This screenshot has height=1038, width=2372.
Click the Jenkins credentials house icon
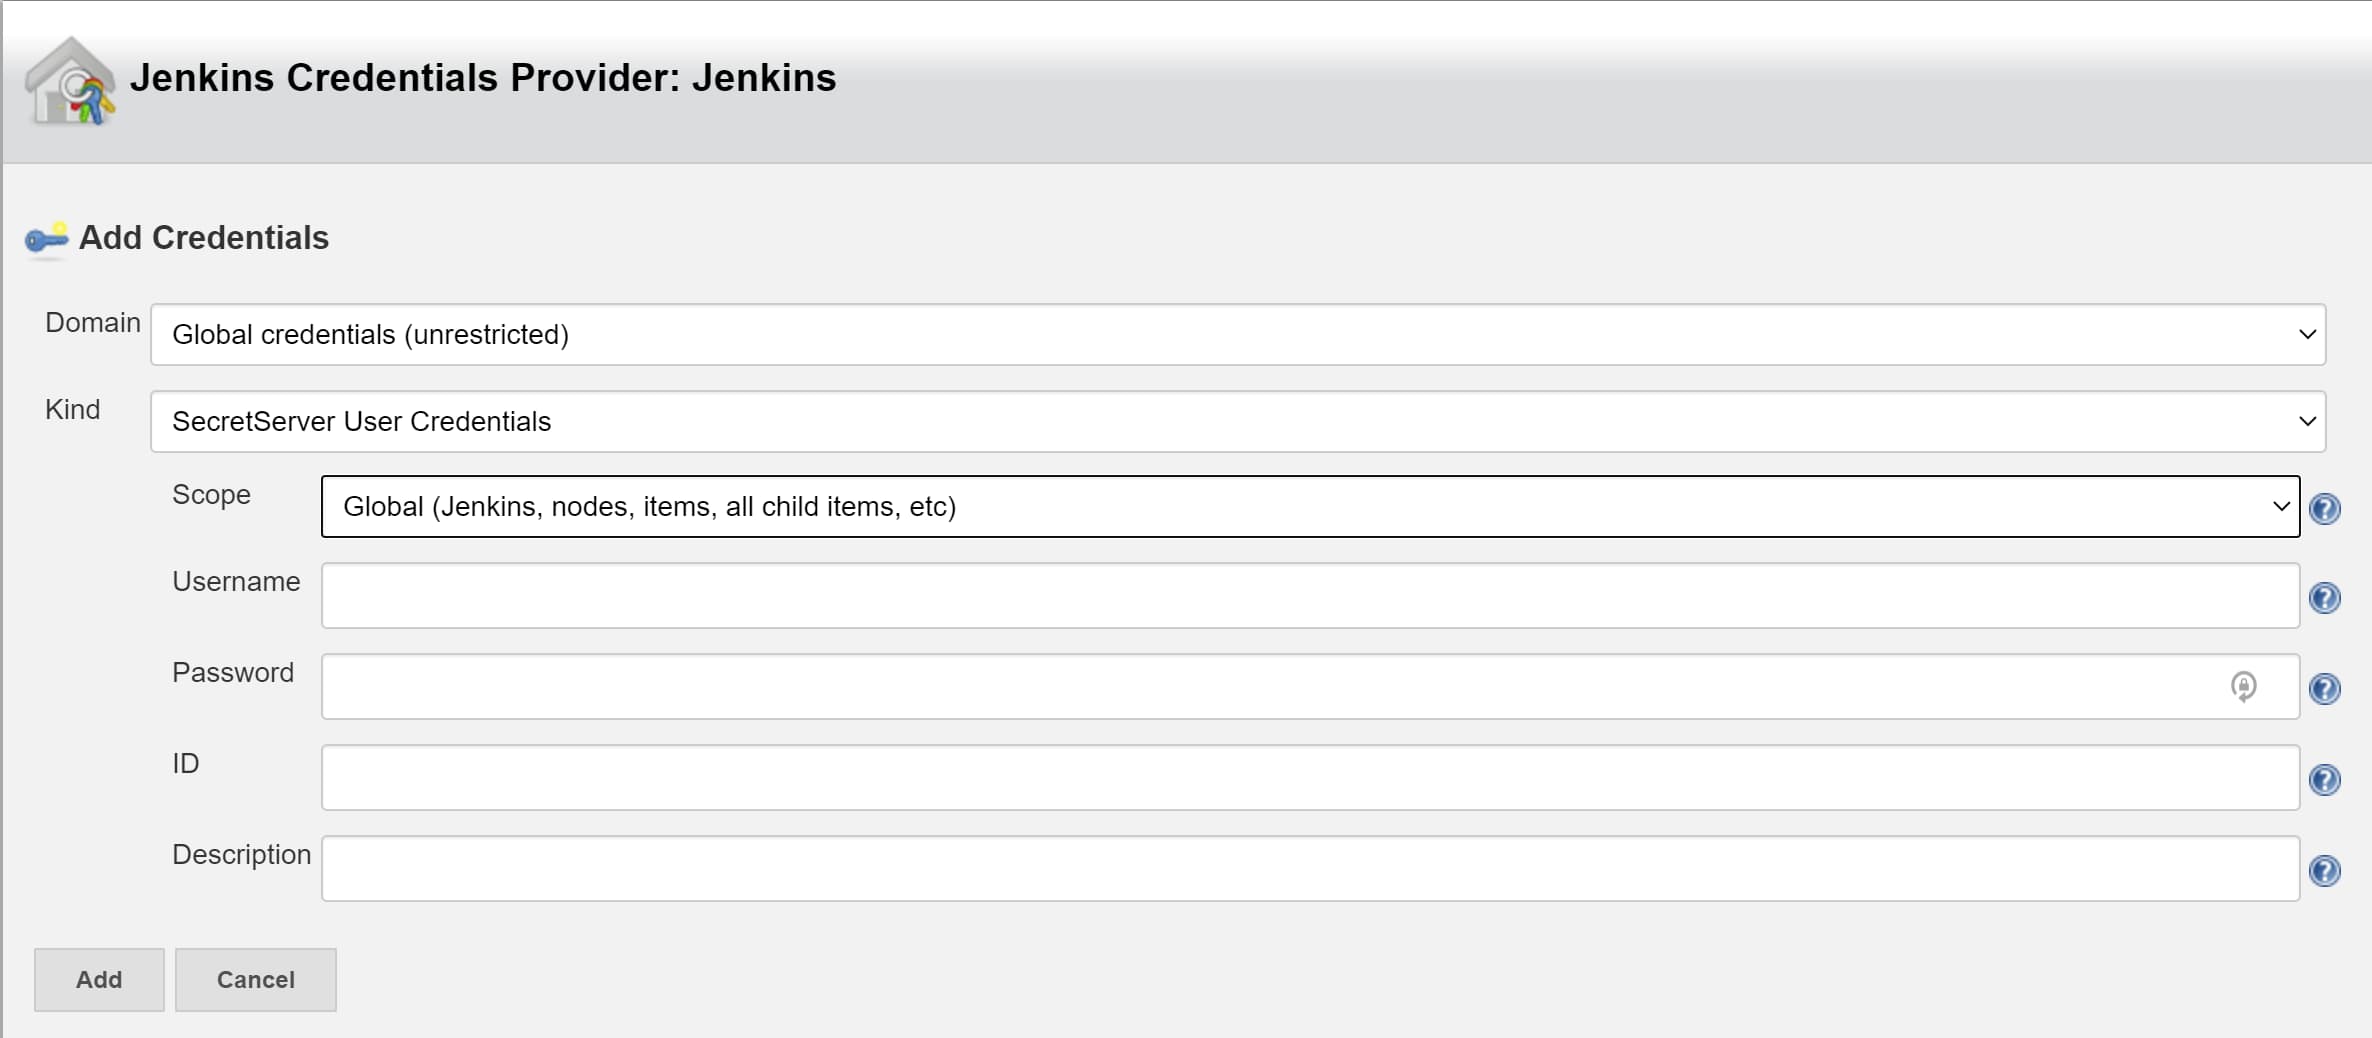tap(70, 81)
